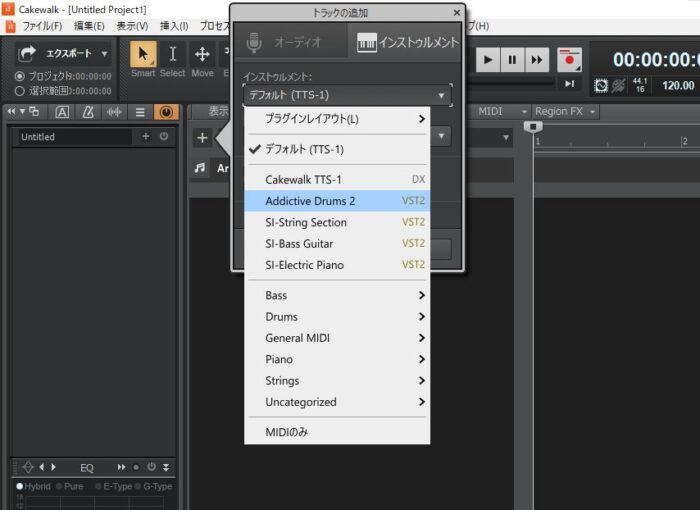Click the Arranger music note icon
Screen dimensions: 700x510
200,168
